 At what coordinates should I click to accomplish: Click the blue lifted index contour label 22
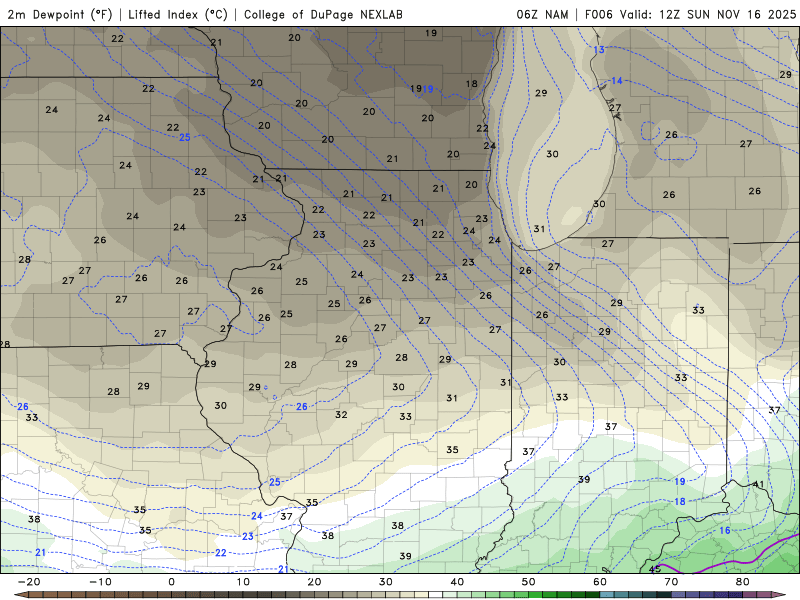[x=220, y=553]
